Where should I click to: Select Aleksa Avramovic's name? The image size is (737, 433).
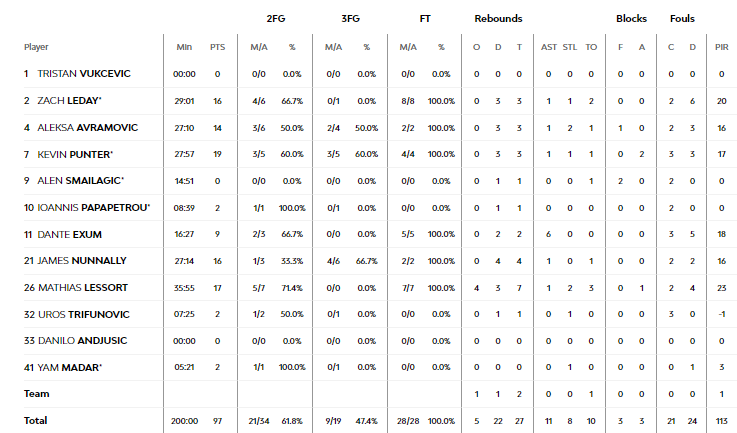click(87, 127)
